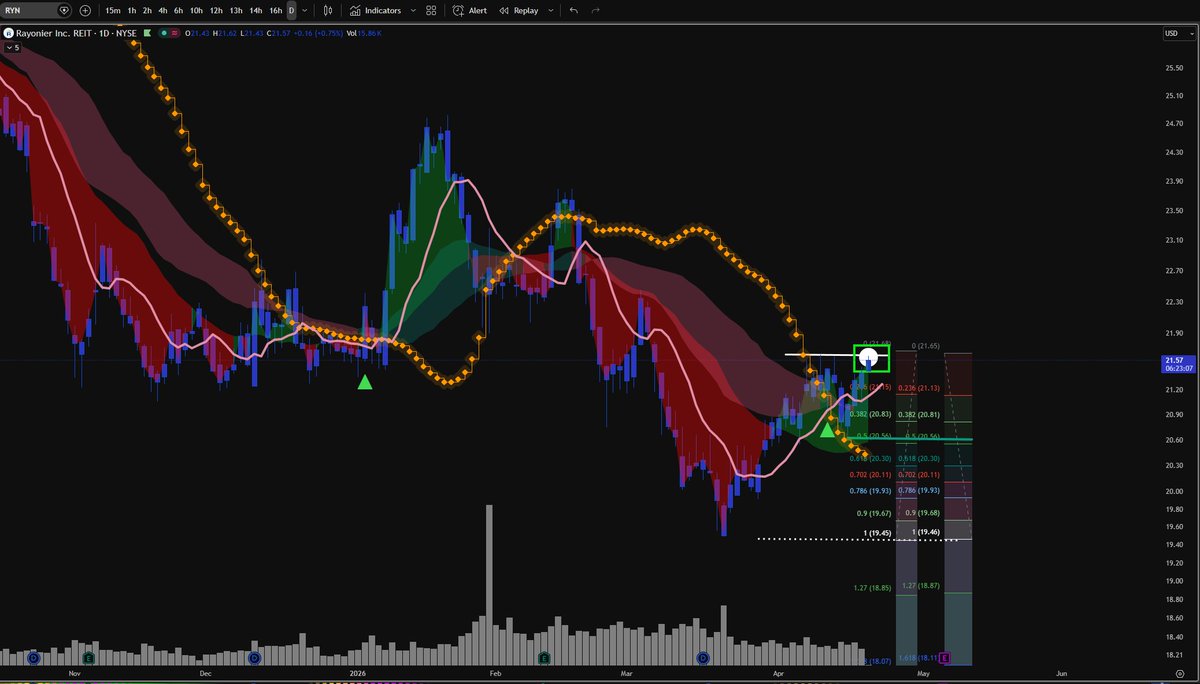The height and width of the screenshot is (684, 1200).
Task: Click the dividend D marker near early April
Action: pyautogui.click(x=703, y=658)
